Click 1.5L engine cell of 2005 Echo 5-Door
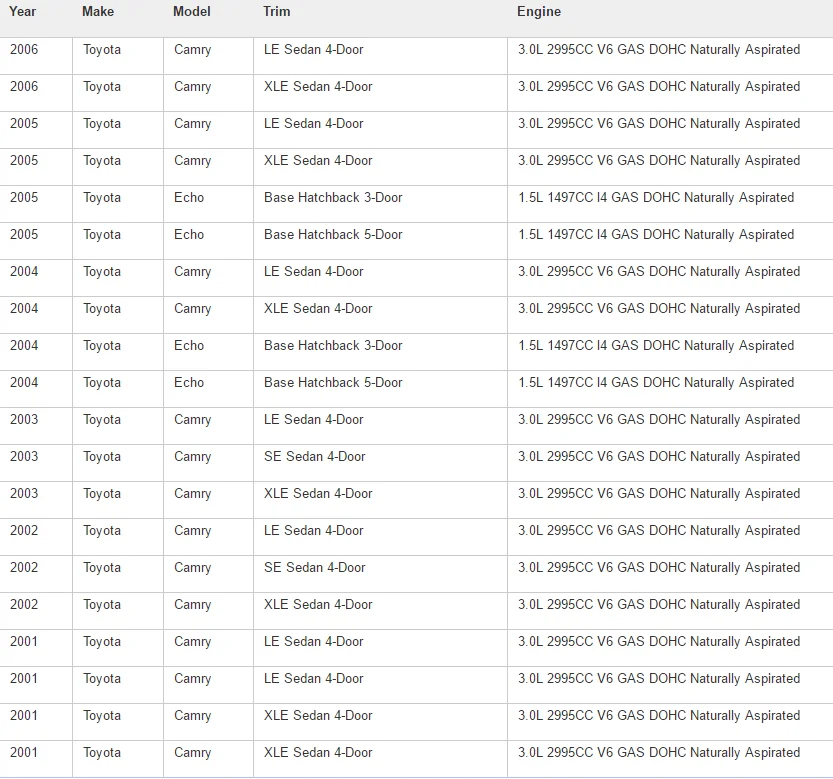 (x=670, y=241)
